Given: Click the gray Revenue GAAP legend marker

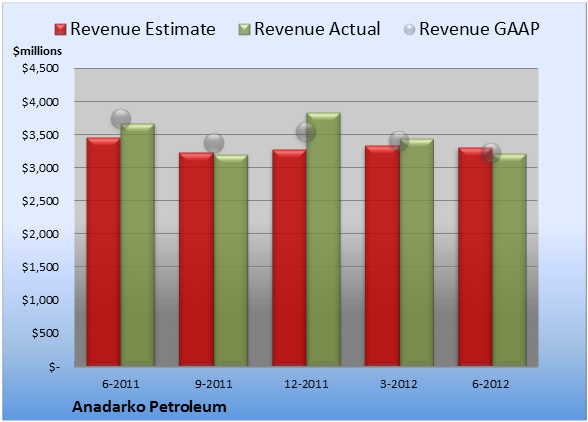Looking at the screenshot, I should point(409,30).
